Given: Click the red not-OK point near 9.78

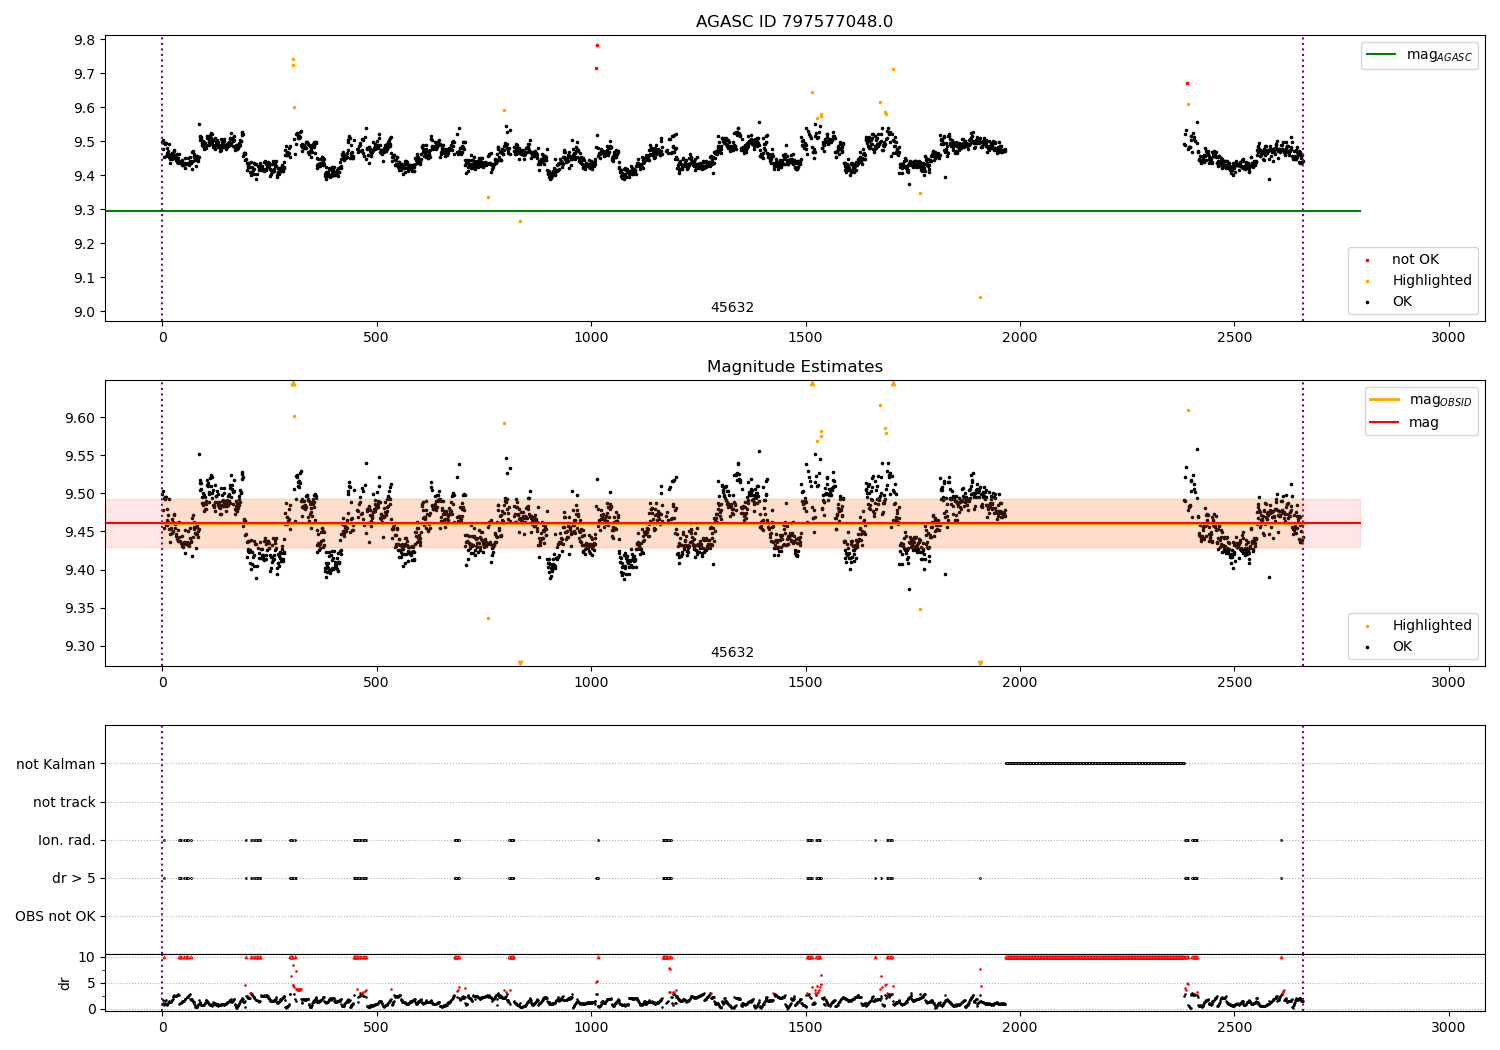Looking at the screenshot, I should click(597, 45).
